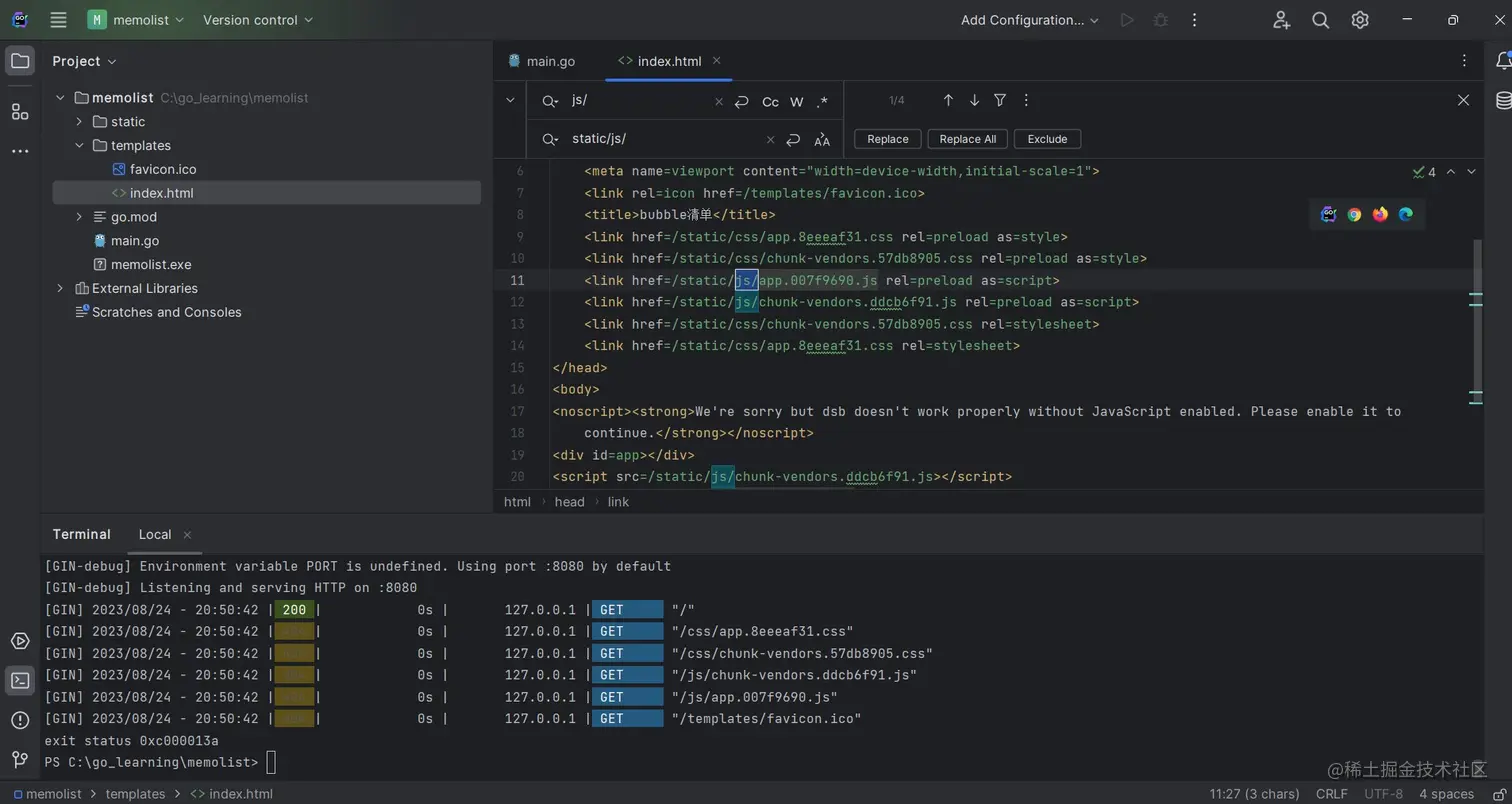The width and height of the screenshot is (1512, 804).
Task: Open the Structure tool window icon
Action: coord(20,111)
